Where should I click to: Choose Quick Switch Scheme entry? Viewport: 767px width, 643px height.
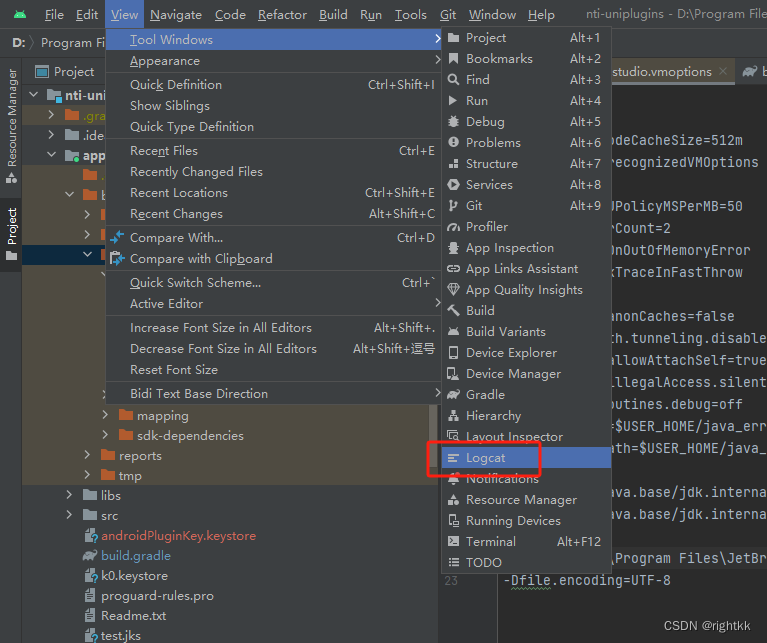click(x=273, y=283)
